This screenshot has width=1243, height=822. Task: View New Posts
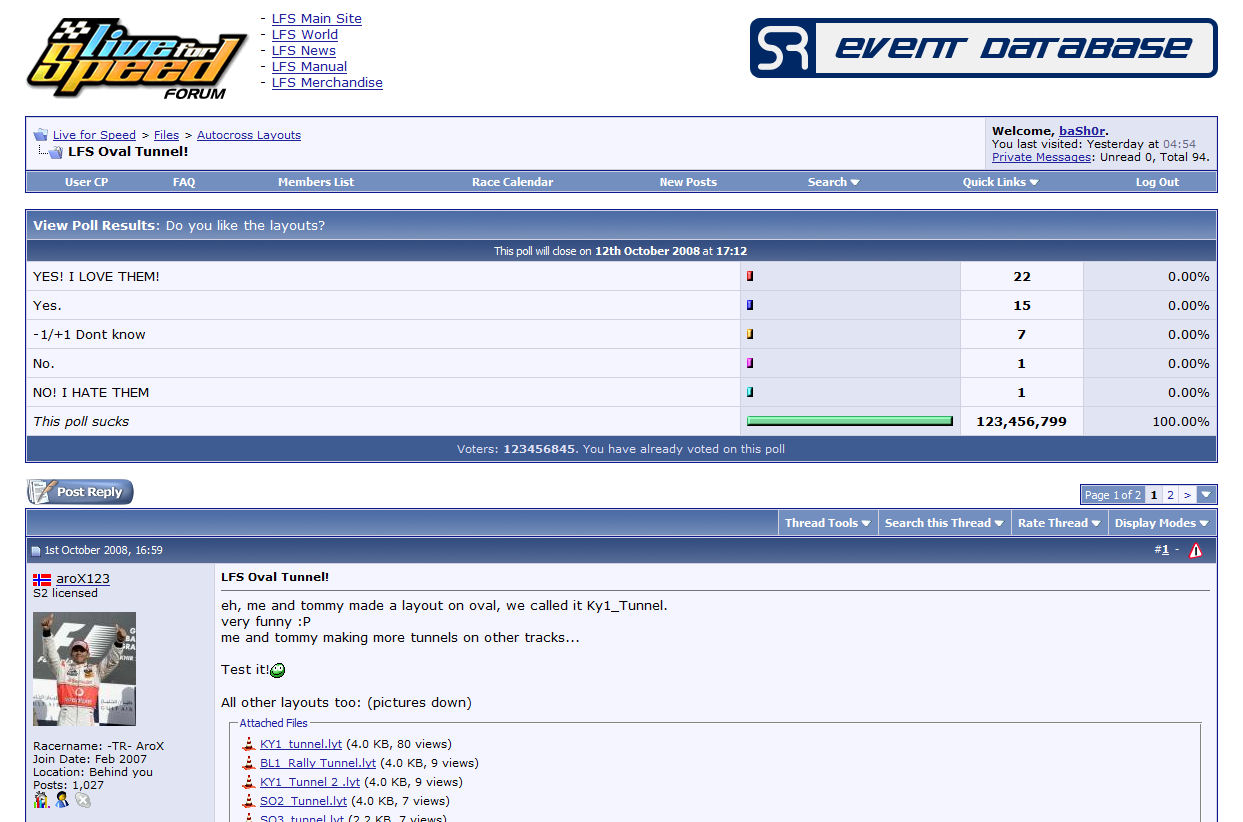click(x=688, y=182)
